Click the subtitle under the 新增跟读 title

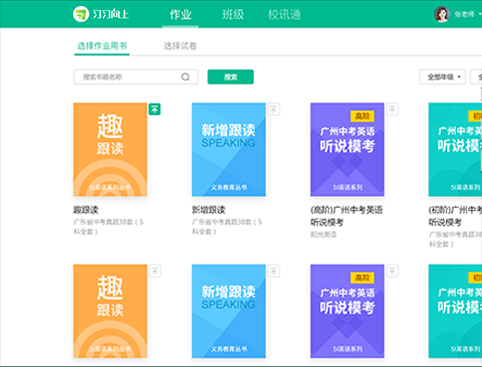[227, 227]
